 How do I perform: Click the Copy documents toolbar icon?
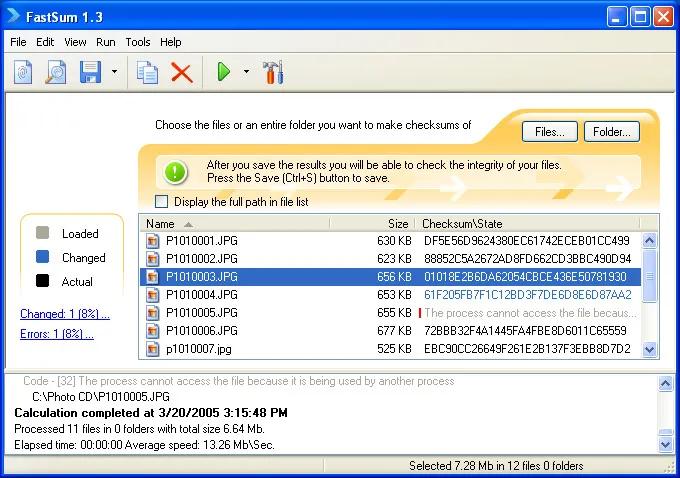pos(147,72)
